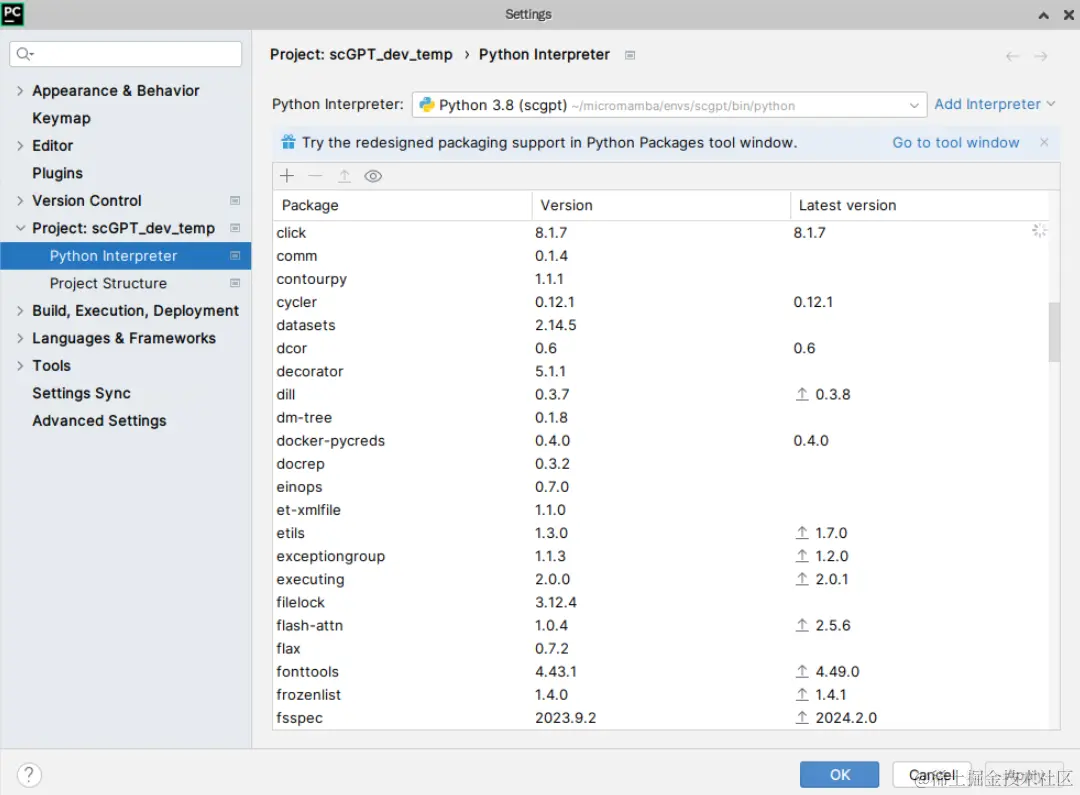Screen dimensions: 1080x795
Task: Select the contourpy package row
Action: pos(661,279)
